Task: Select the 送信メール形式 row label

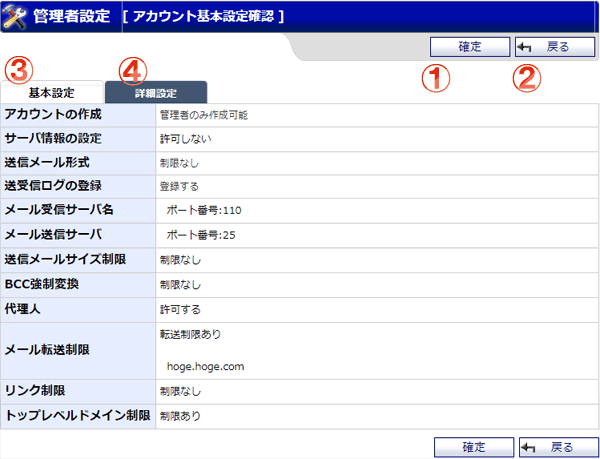Action: pyautogui.click(x=47, y=163)
